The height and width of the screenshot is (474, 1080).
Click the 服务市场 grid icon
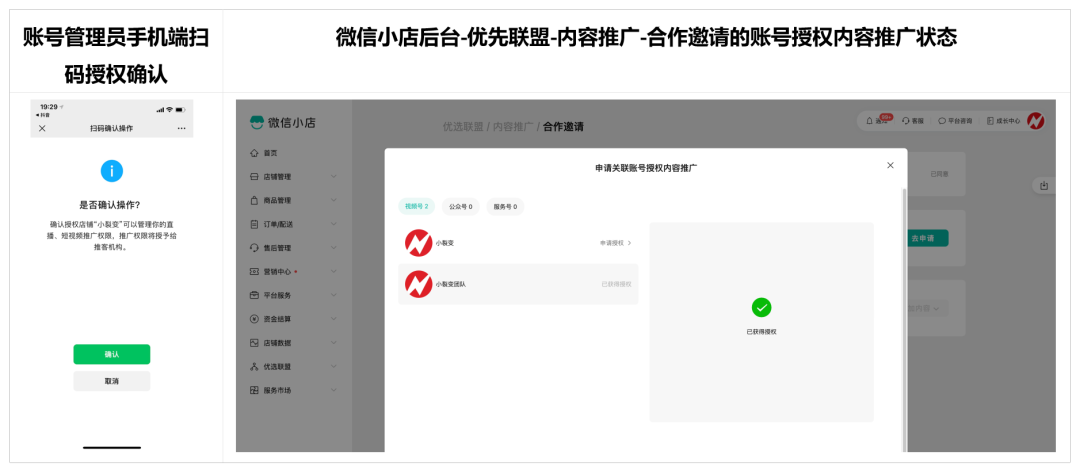pos(254,390)
